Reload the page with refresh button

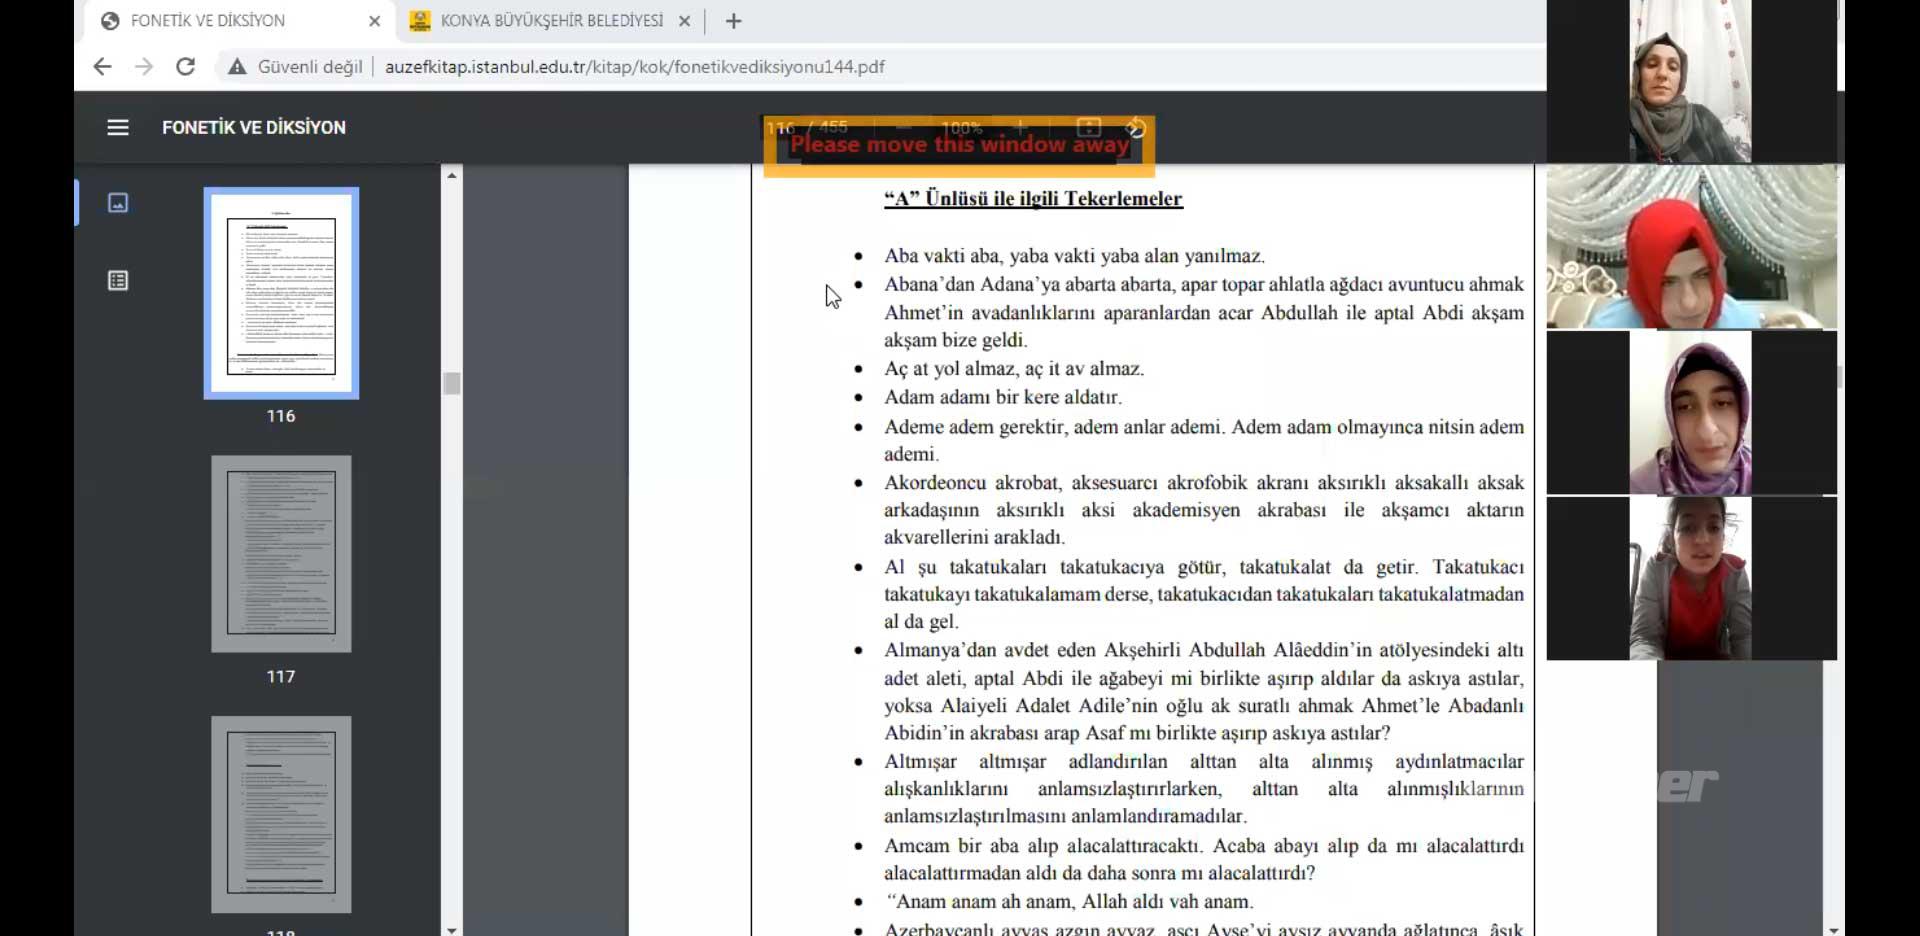click(185, 67)
